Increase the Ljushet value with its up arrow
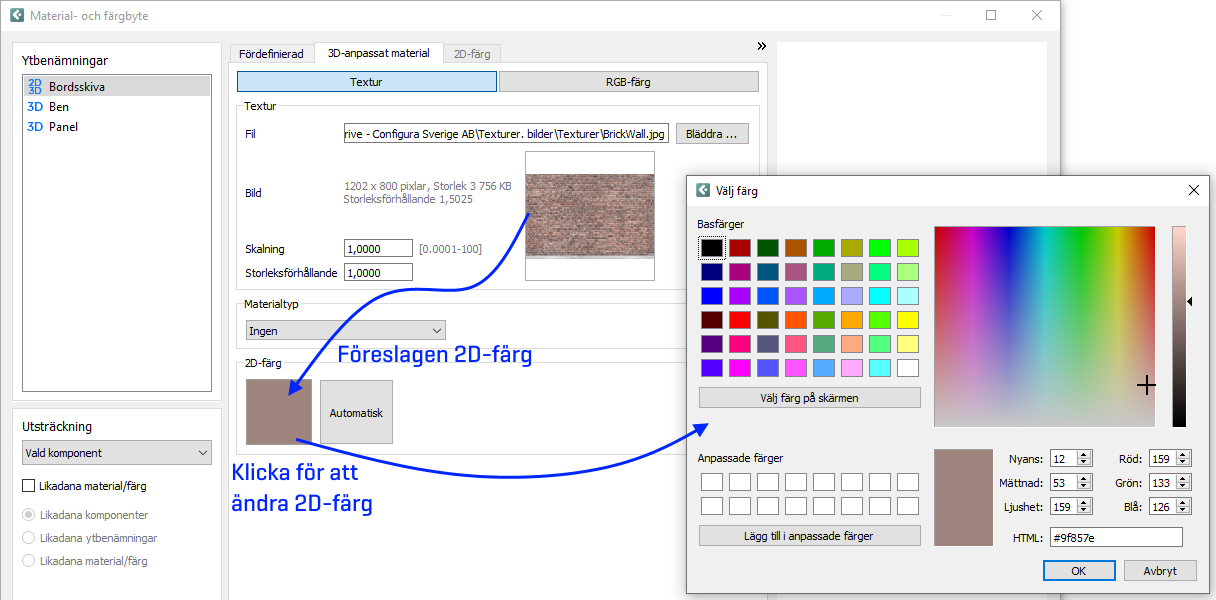Image resolution: width=1216 pixels, height=600 pixels. (1084, 503)
